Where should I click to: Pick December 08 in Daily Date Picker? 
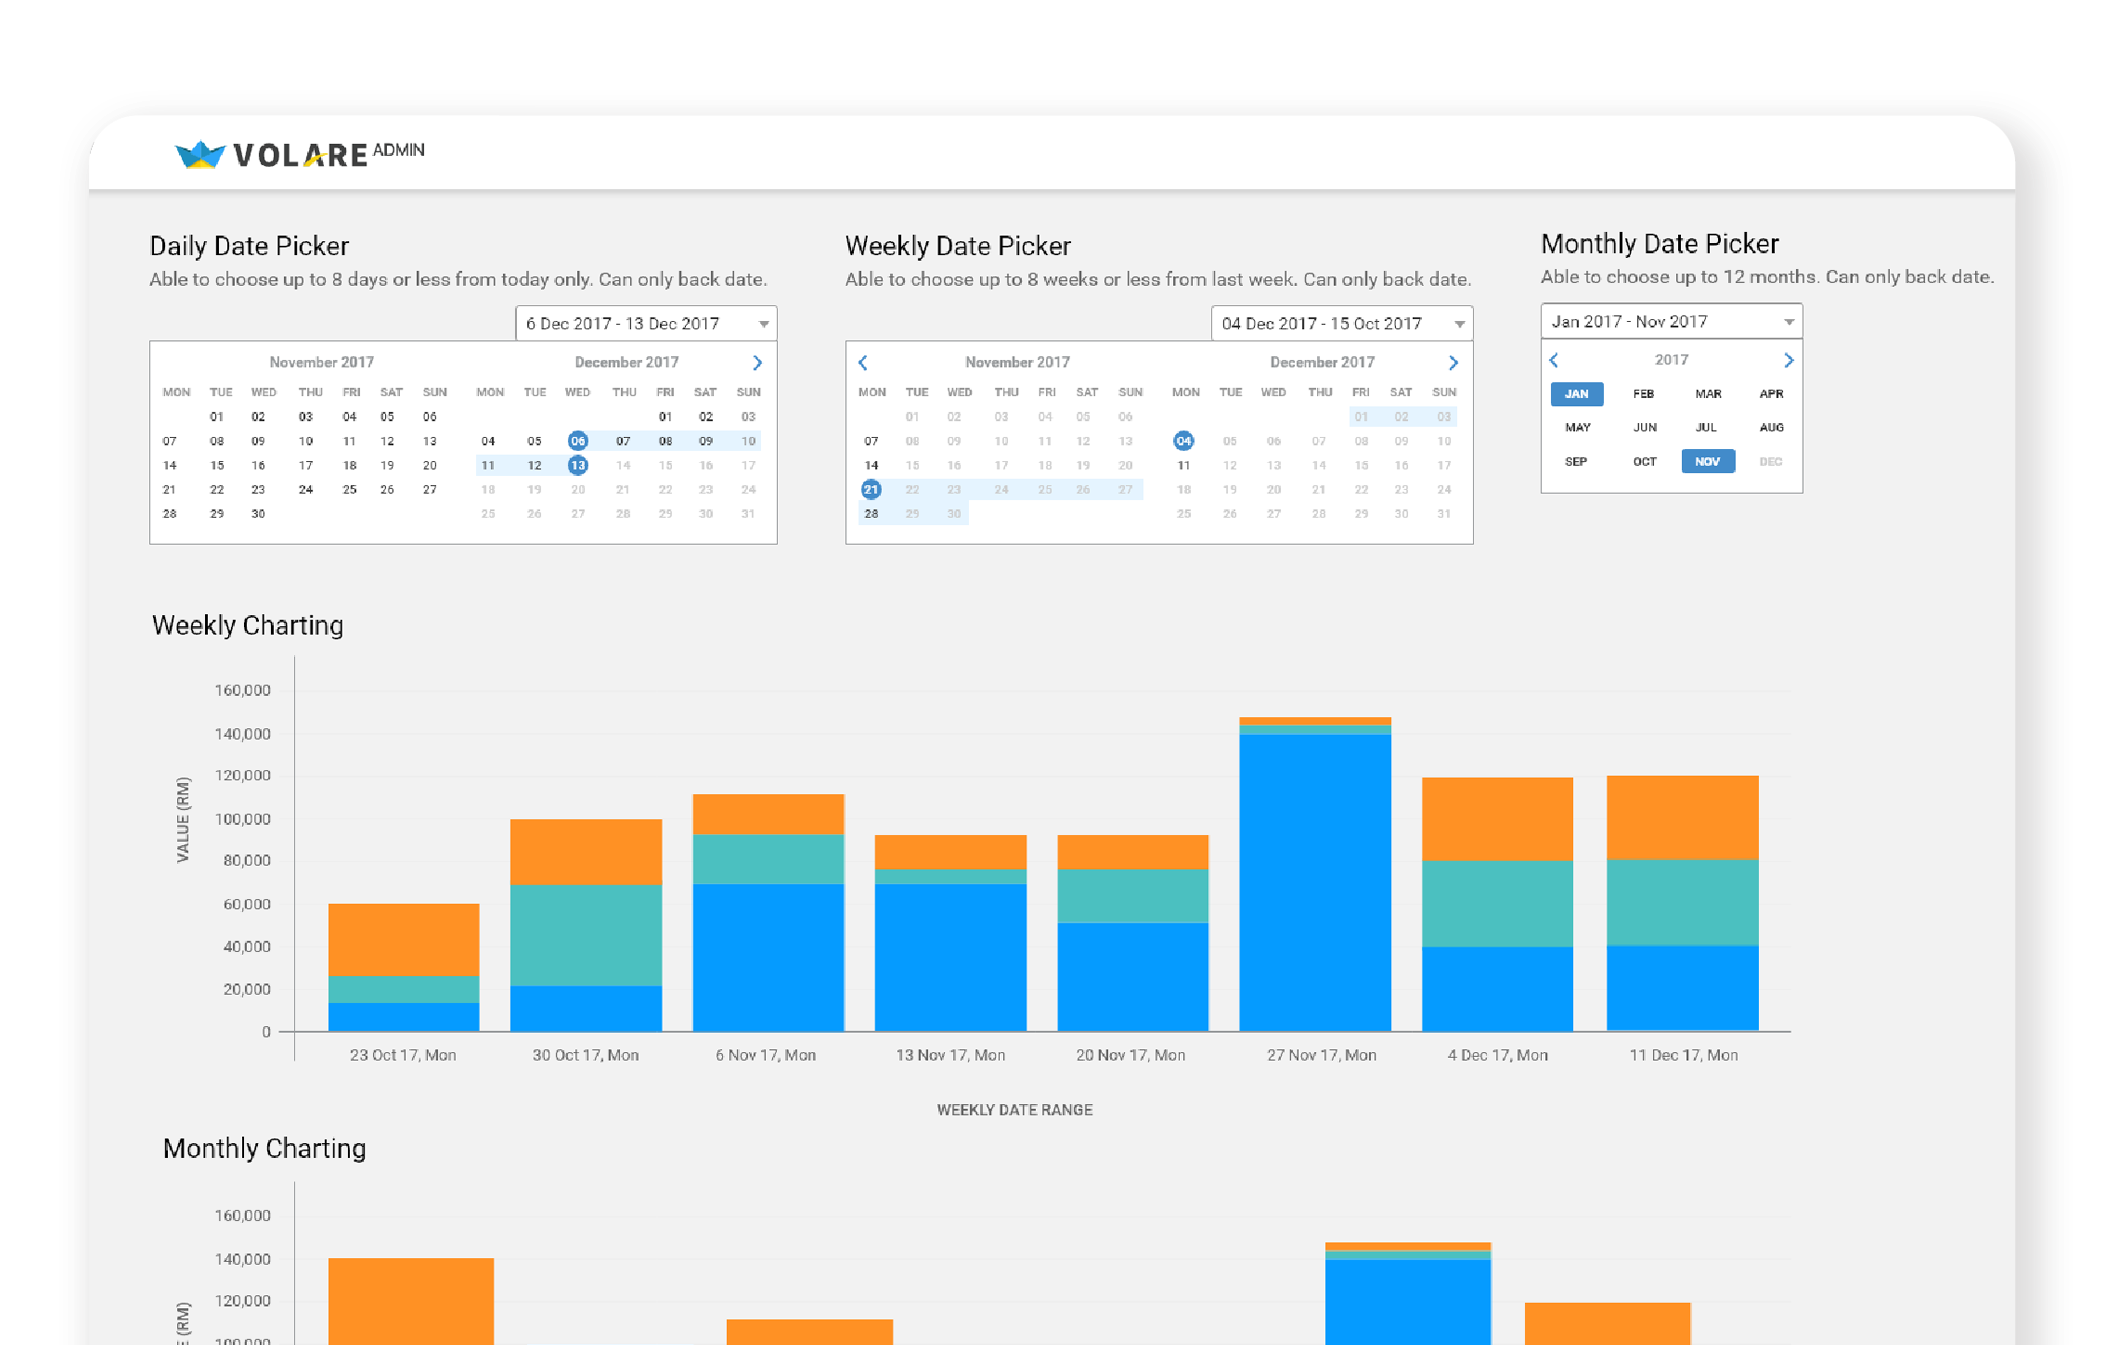click(665, 441)
